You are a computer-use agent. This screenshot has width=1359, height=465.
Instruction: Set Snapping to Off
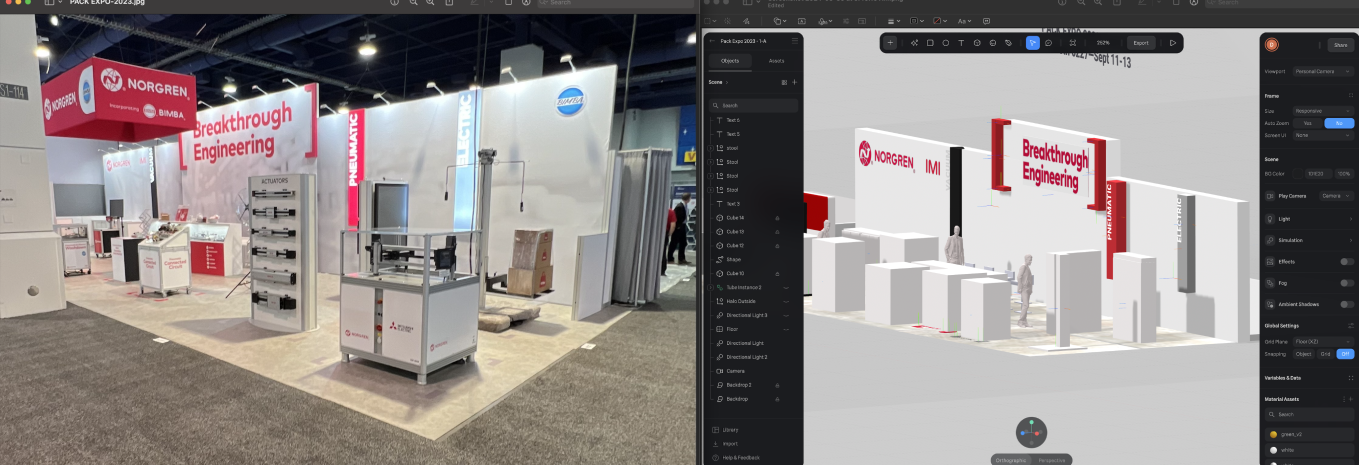tap(1345, 354)
